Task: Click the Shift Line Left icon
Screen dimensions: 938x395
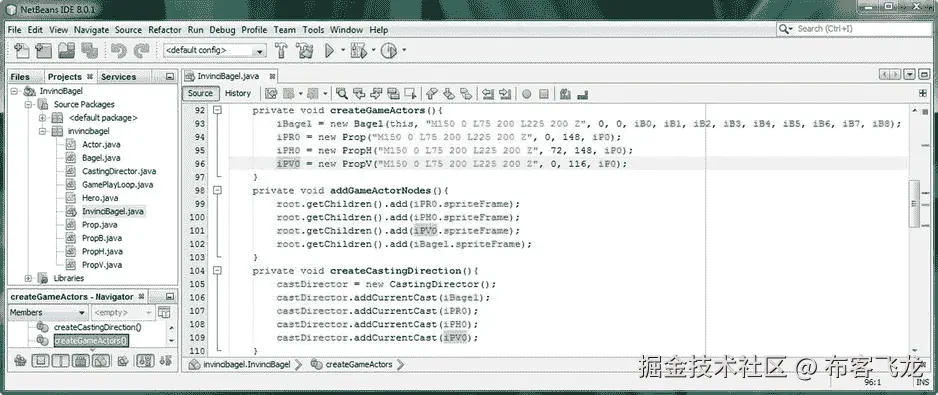Action: pyautogui.click(x=488, y=93)
